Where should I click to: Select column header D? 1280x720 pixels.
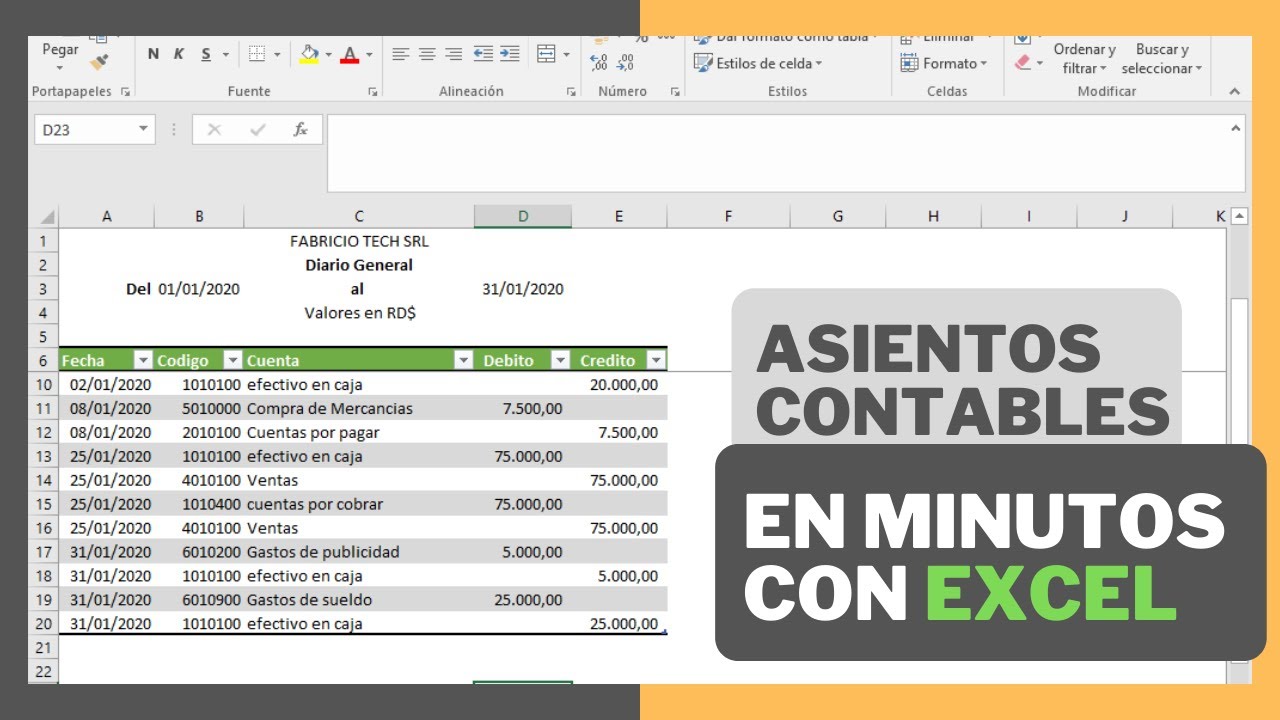(x=523, y=216)
